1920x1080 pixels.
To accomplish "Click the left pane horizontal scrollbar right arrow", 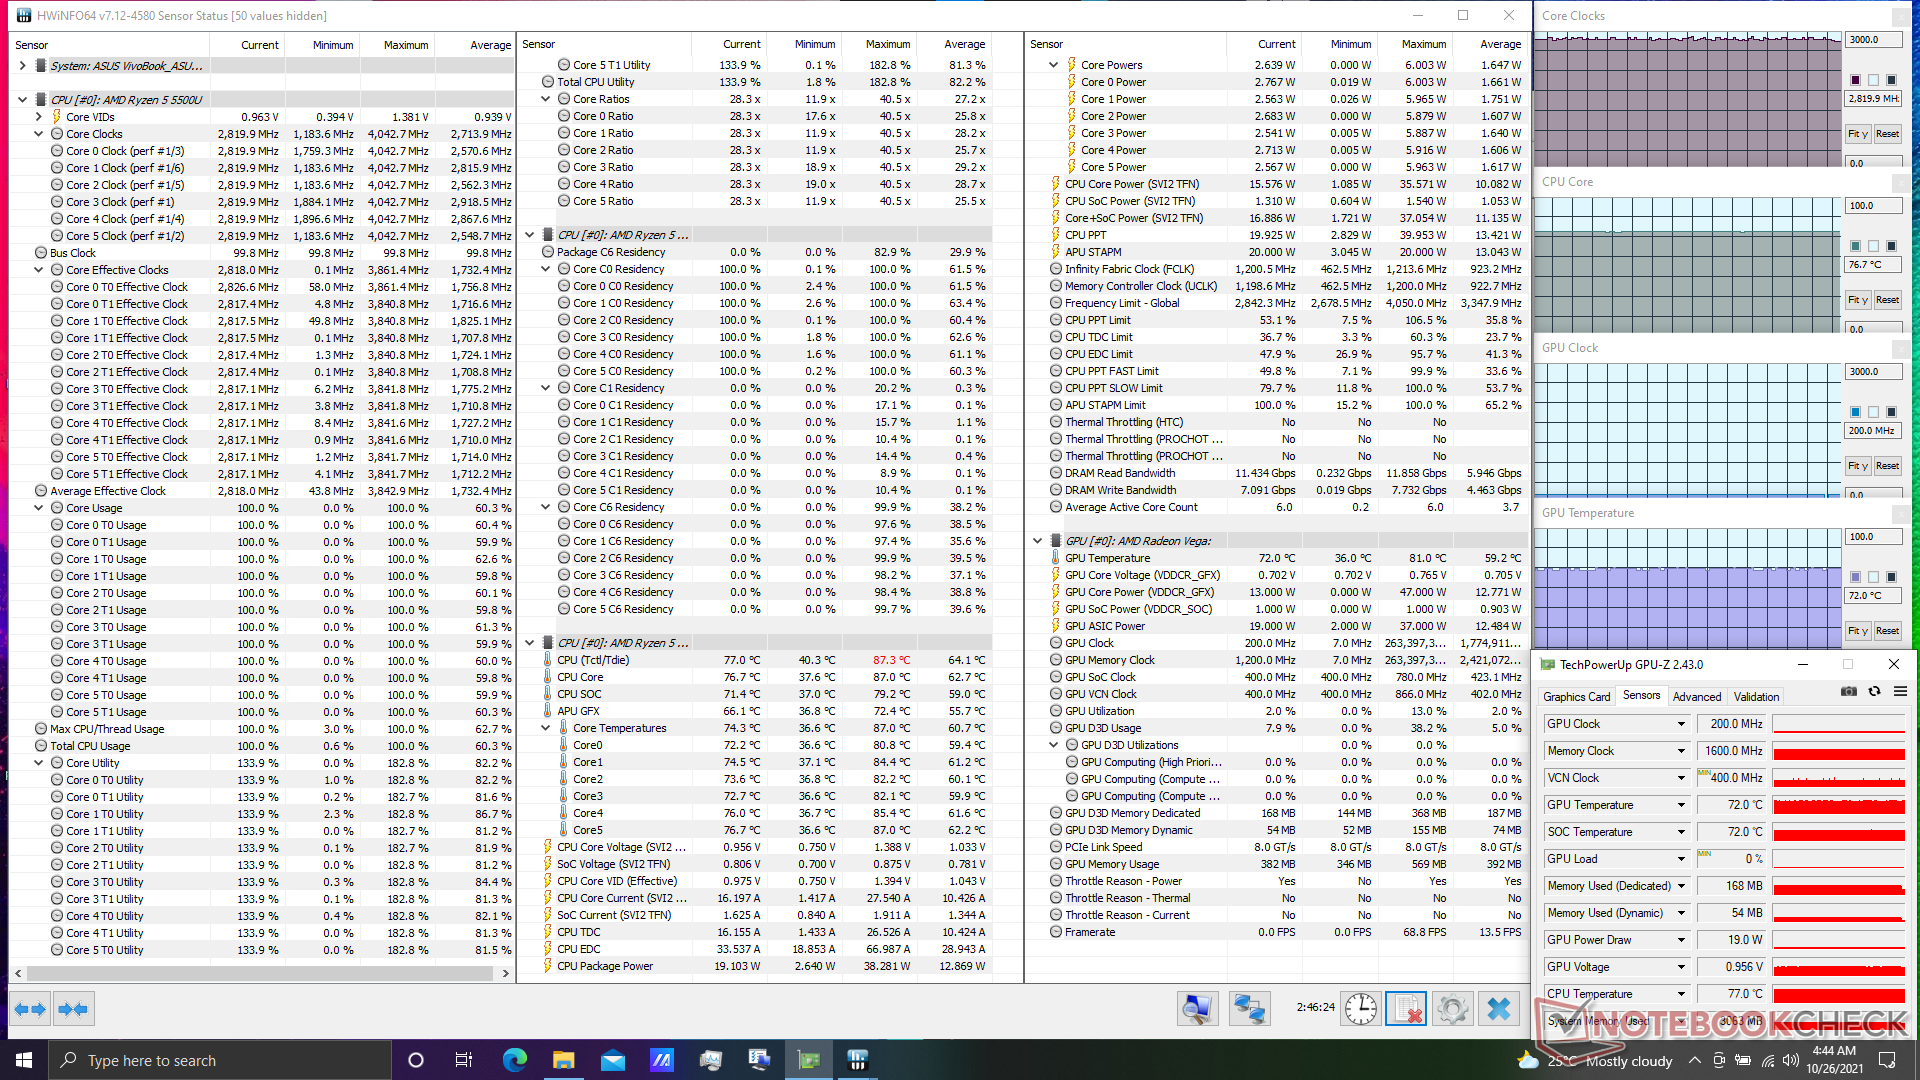I will point(505,973).
